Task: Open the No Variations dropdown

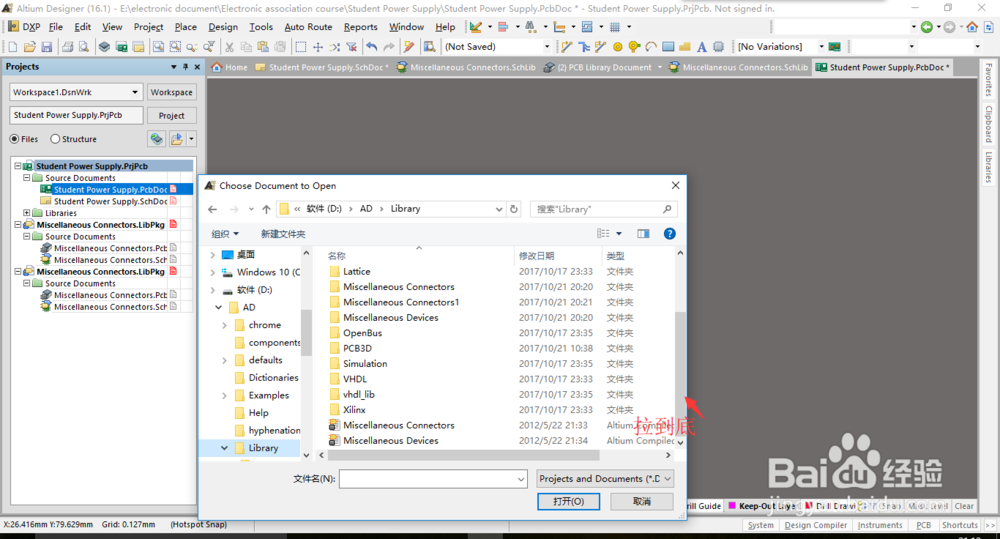Action: pyautogui.click(x=821, y=47)
